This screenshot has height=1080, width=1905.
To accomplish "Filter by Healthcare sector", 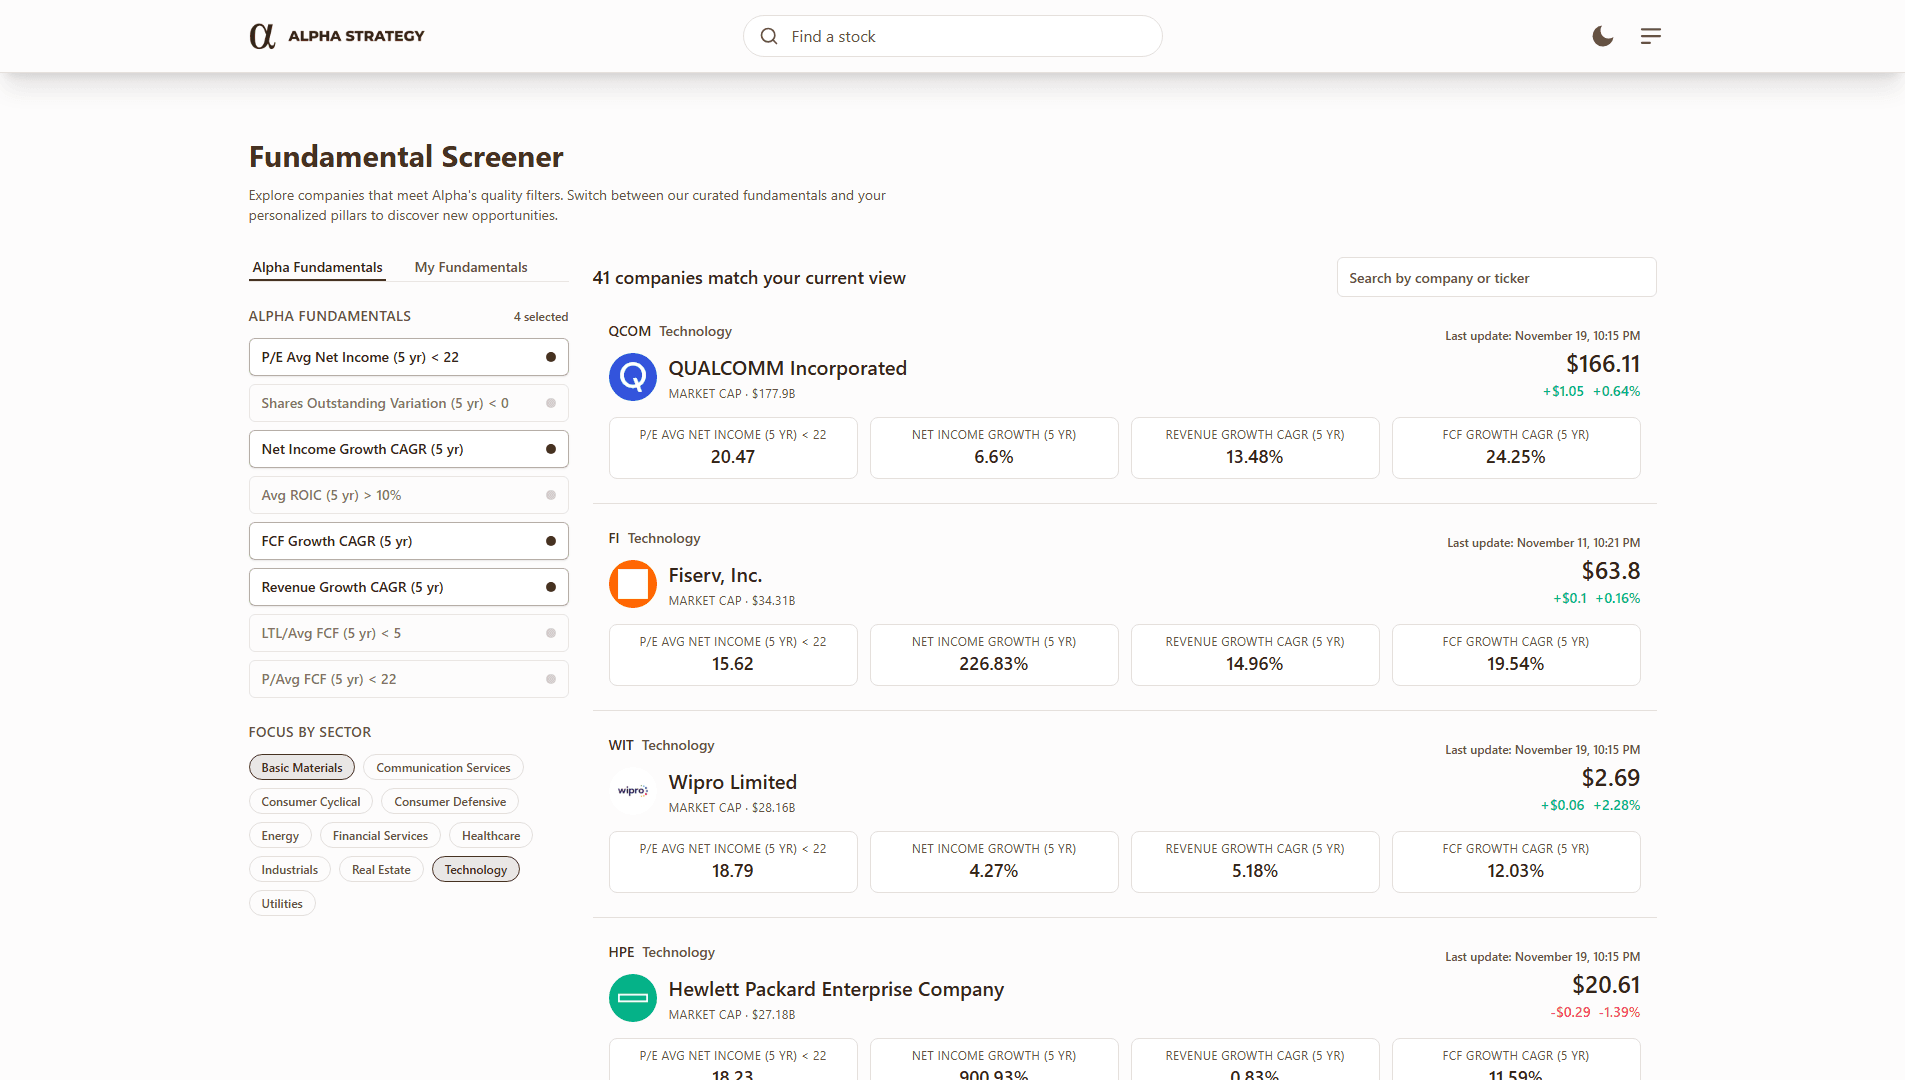I will tap(490, 836).
